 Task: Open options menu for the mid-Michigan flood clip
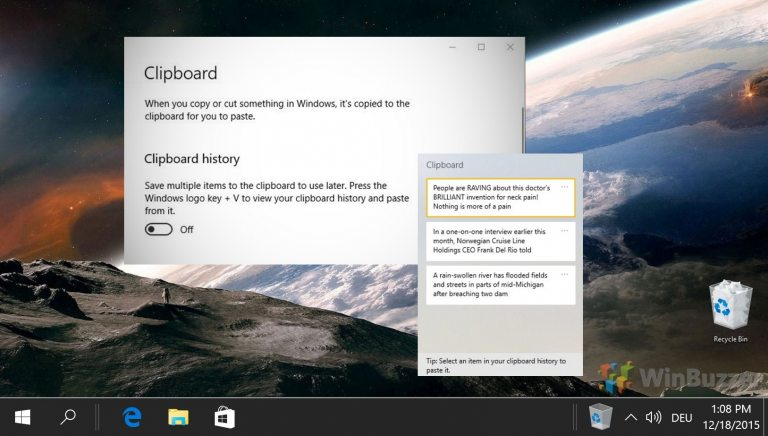coord(565,274)
